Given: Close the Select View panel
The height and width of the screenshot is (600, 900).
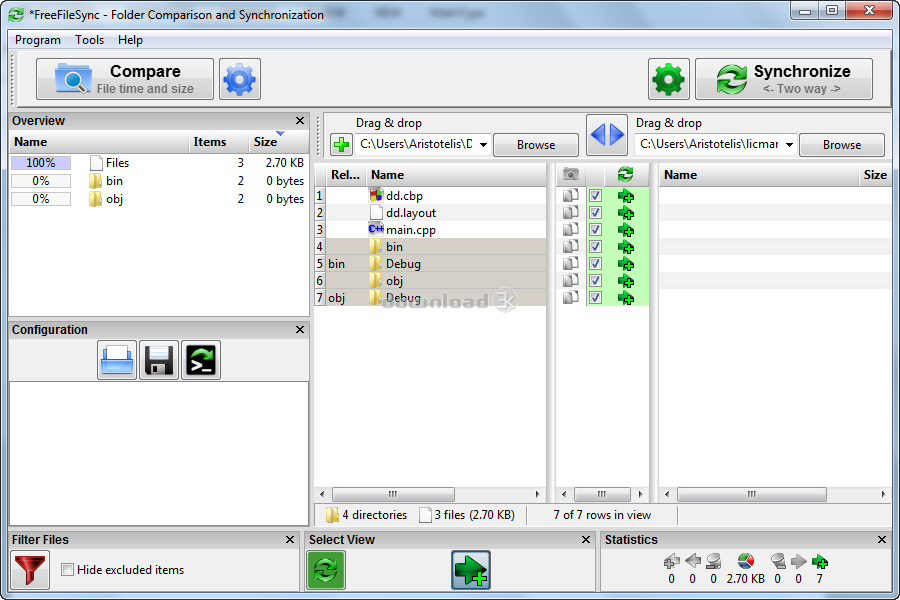Looking at the screenshot, I should coord(586,540).
